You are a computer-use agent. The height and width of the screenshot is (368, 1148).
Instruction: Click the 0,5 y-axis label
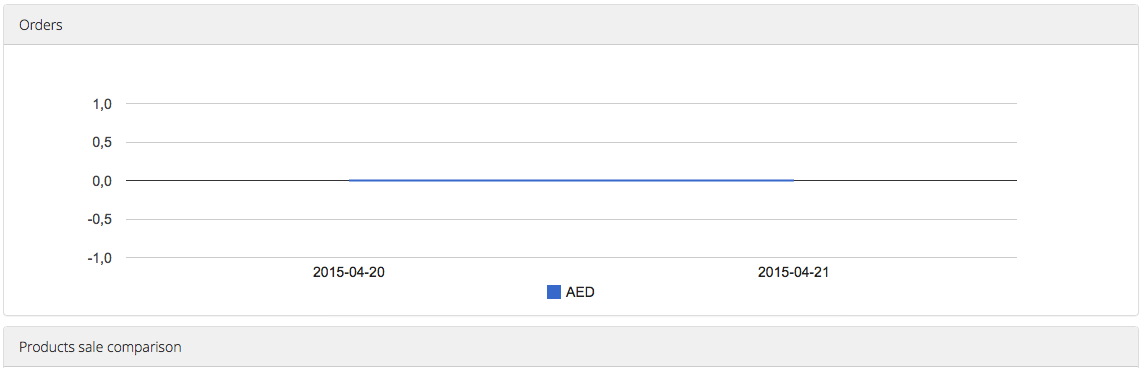point(102,143)
